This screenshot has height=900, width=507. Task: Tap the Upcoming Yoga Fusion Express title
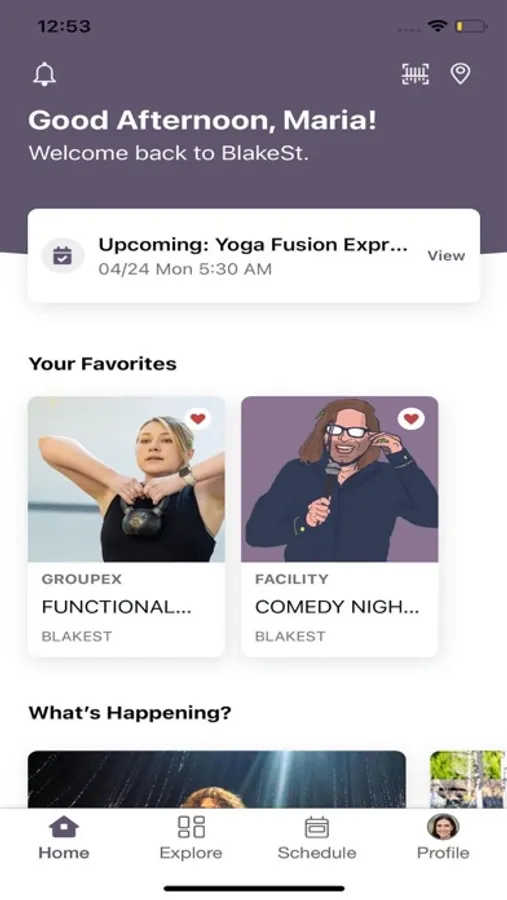pos(253,245)
